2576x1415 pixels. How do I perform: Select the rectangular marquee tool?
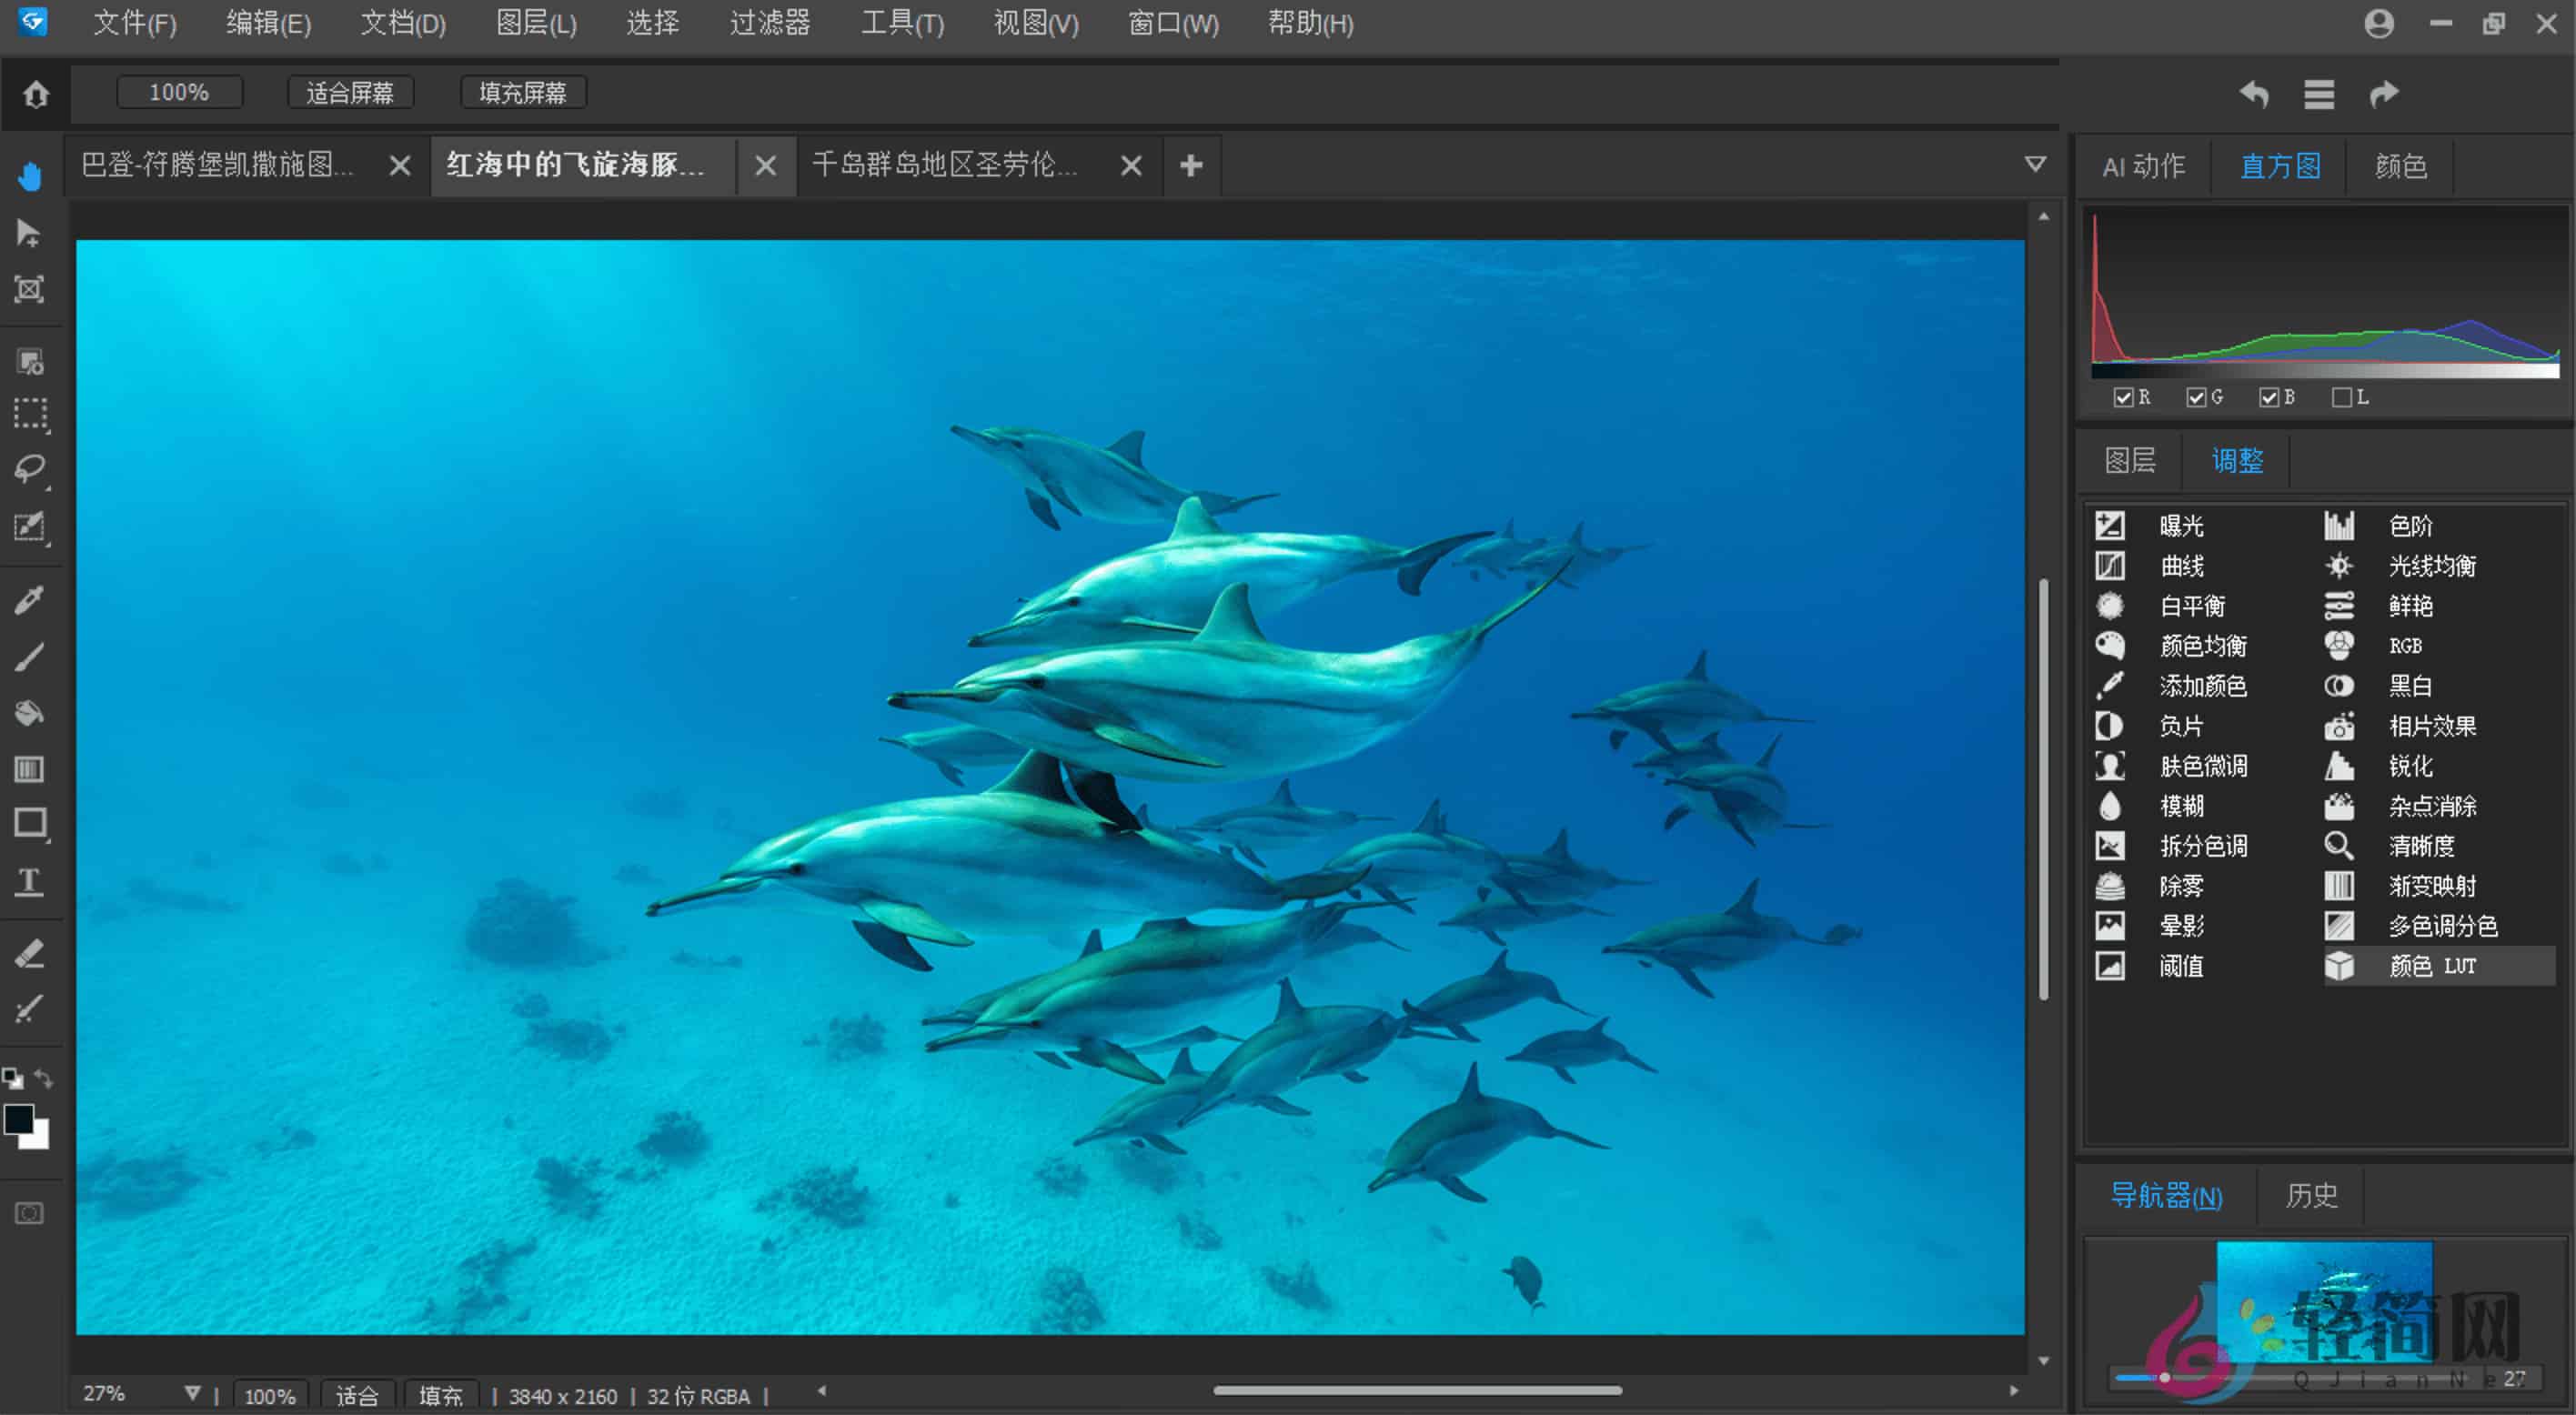tap(30, 415)
